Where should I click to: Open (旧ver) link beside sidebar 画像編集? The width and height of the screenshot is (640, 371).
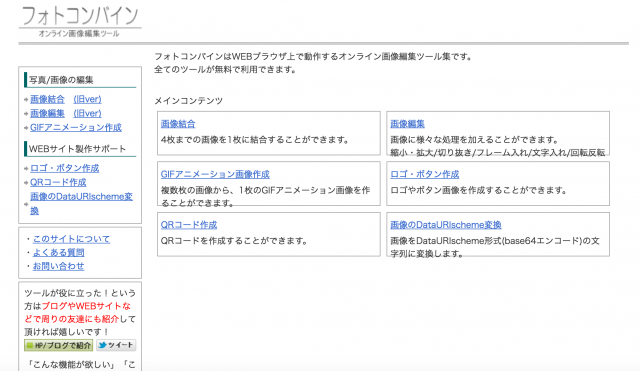pyautogui.click(x=87, y=113)
